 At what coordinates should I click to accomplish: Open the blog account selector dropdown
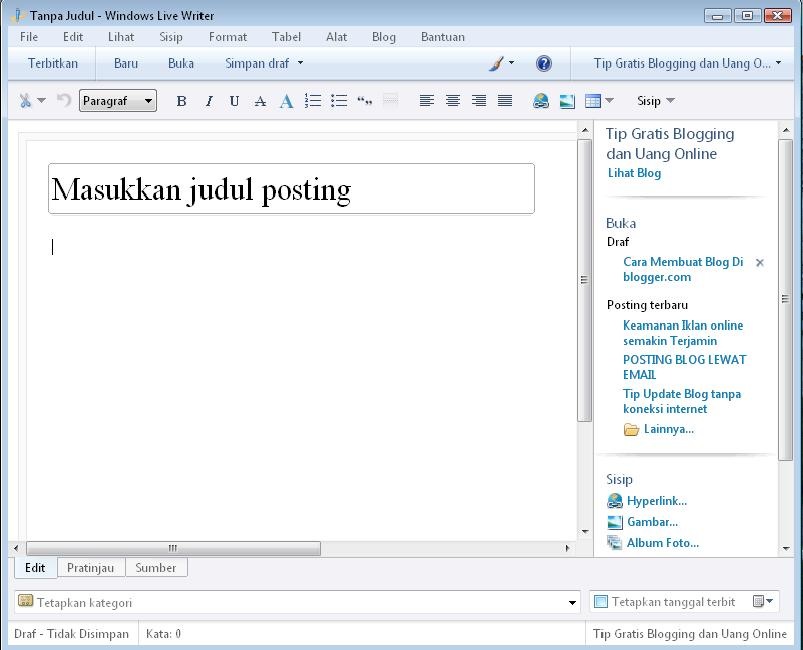click(x=687, y=64)
